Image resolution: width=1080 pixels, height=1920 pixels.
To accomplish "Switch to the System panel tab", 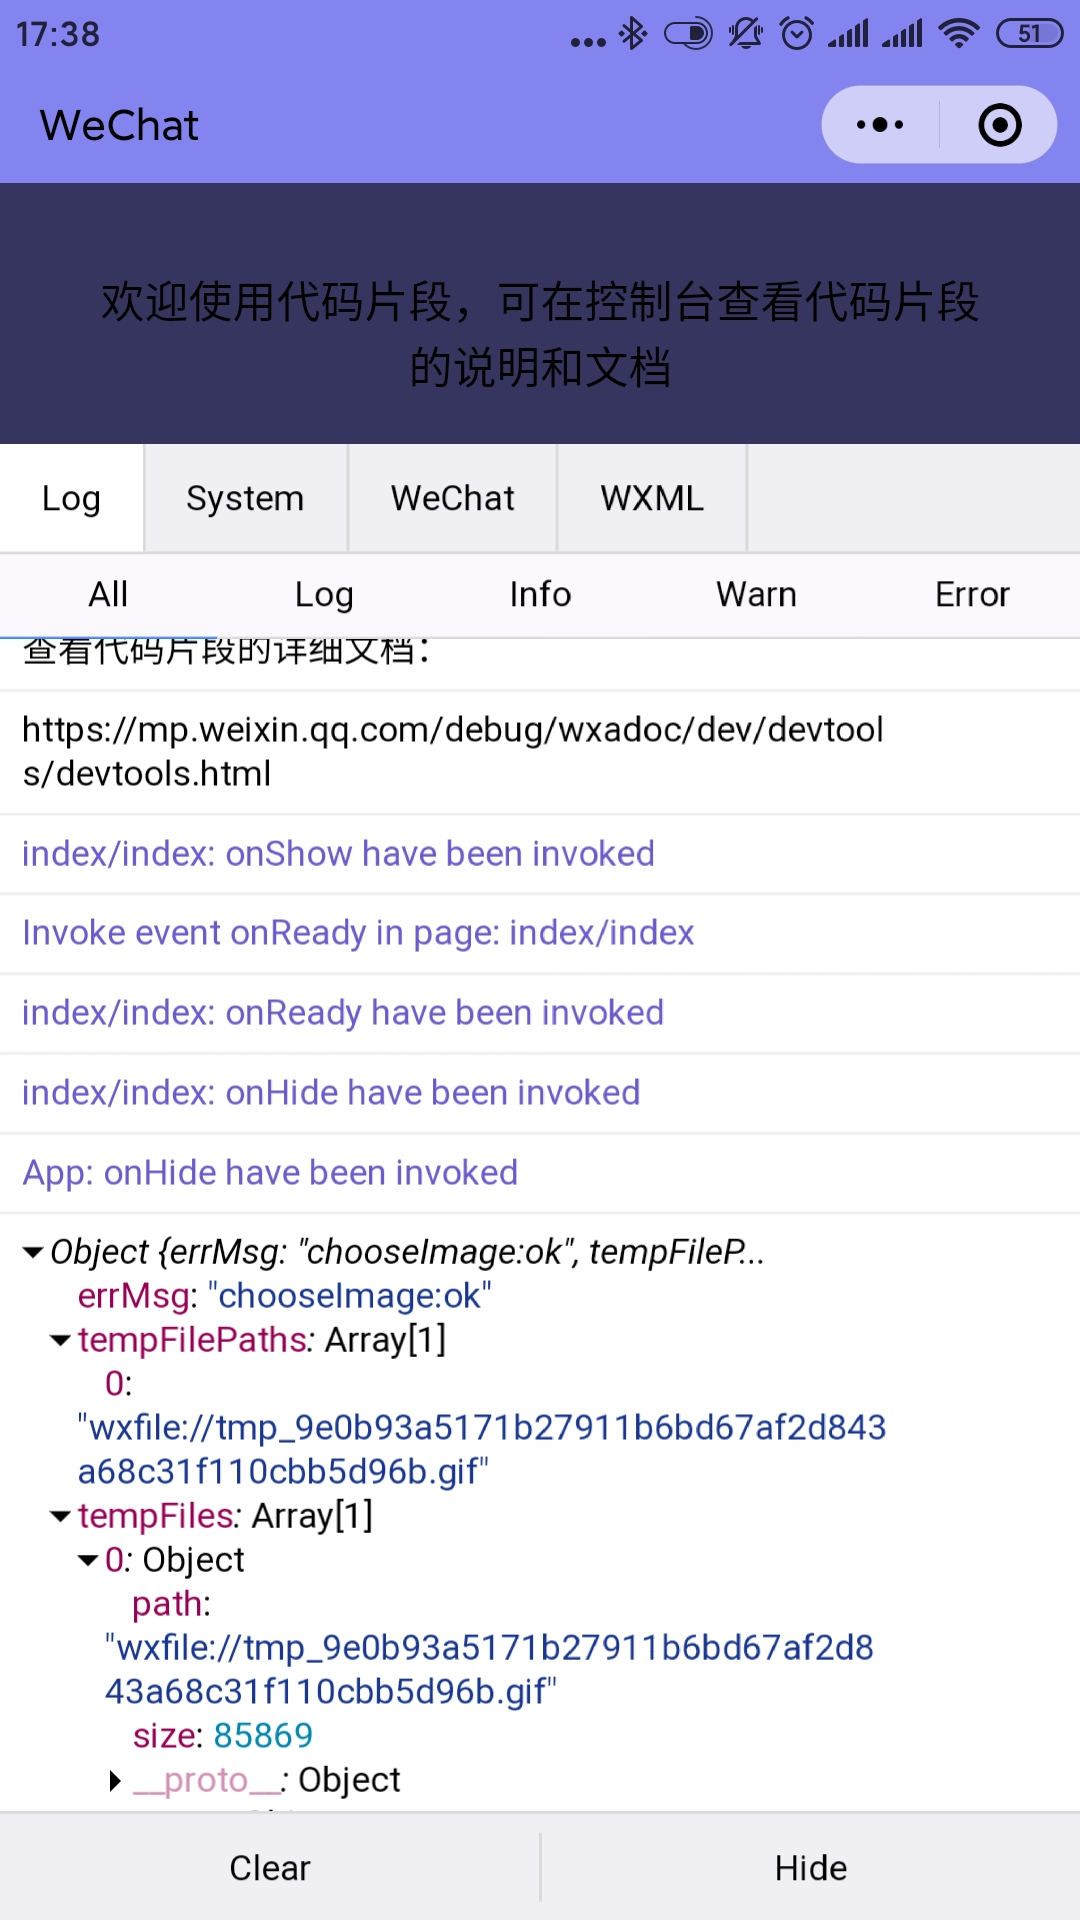I will click(245, 498).
